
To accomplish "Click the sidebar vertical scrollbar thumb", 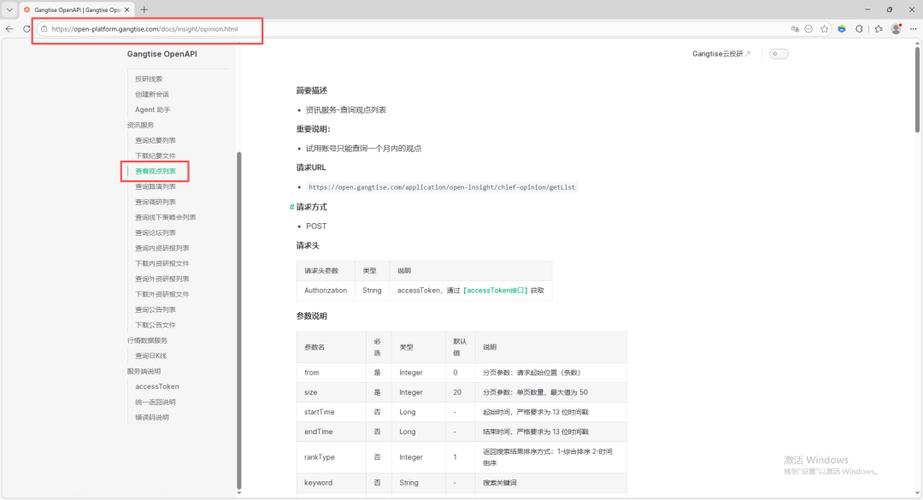I will click(x=239, y=321).
